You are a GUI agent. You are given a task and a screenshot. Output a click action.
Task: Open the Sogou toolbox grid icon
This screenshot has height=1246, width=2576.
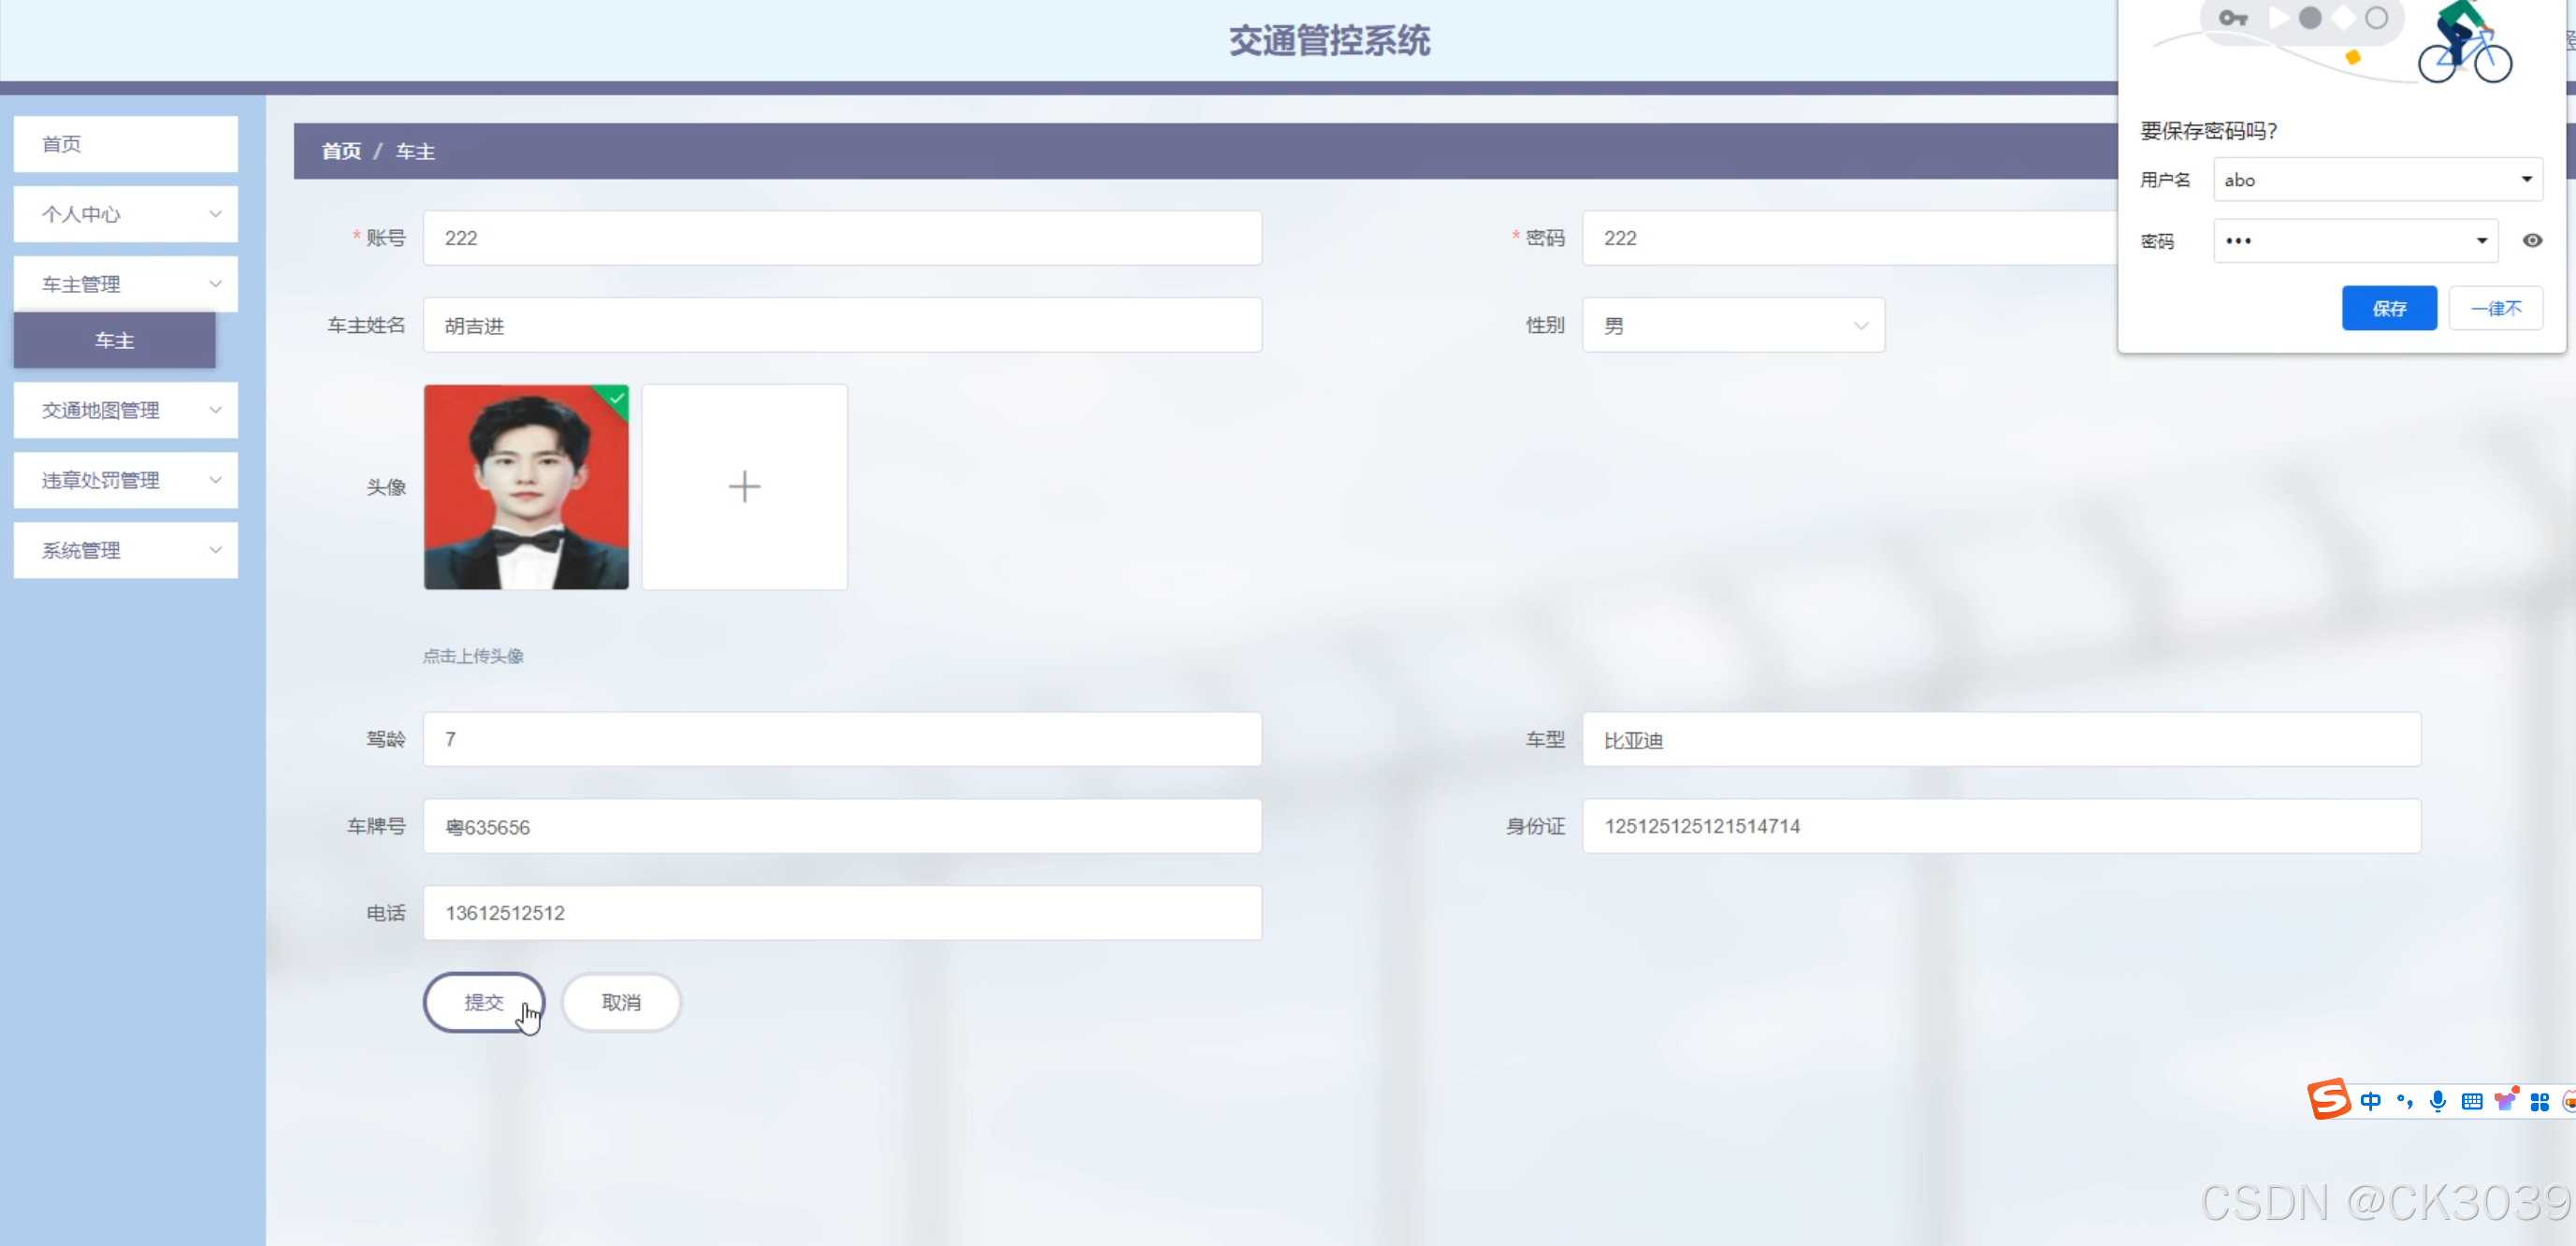[2540, 1101]
